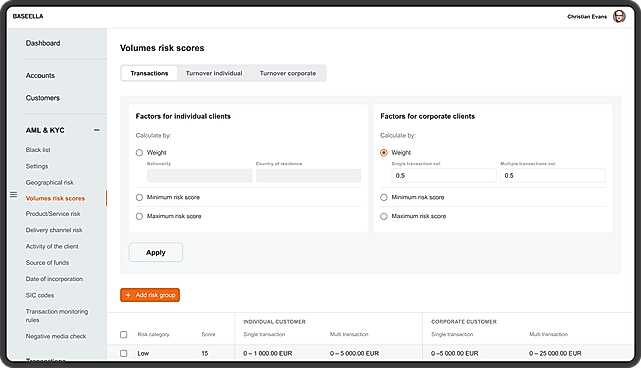This screenshot has height=368, width=641.
Task: Select Minimum risk score for individual clients
Action: pyautogui.click(x=139, y=197)
